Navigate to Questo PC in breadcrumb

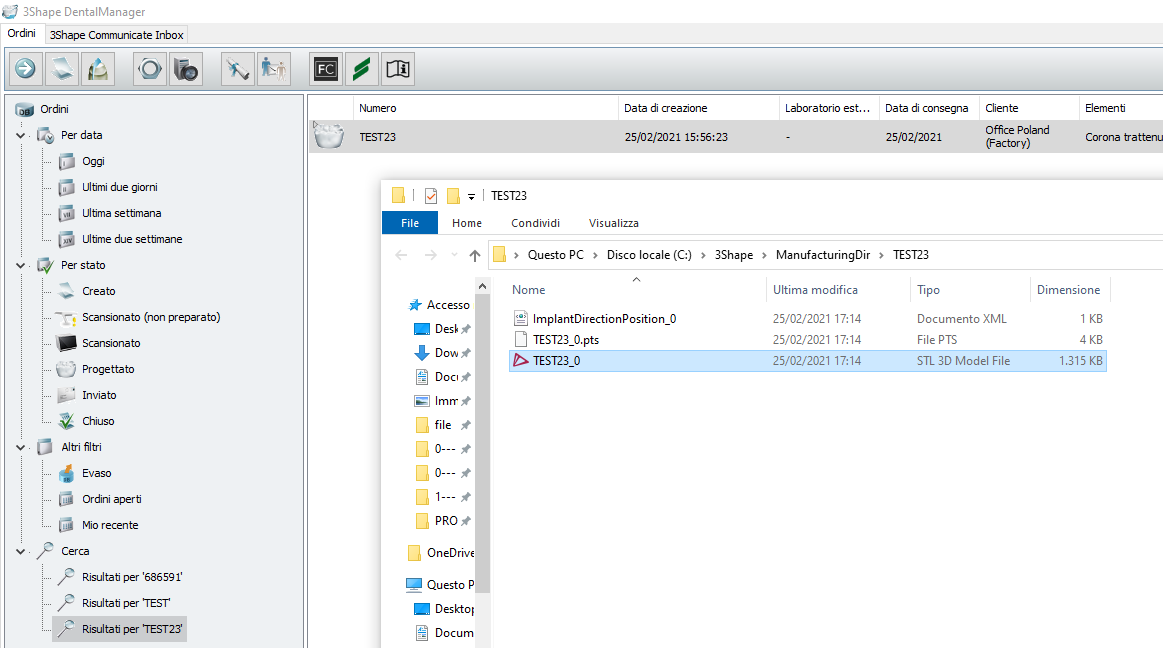click(556, 255)
